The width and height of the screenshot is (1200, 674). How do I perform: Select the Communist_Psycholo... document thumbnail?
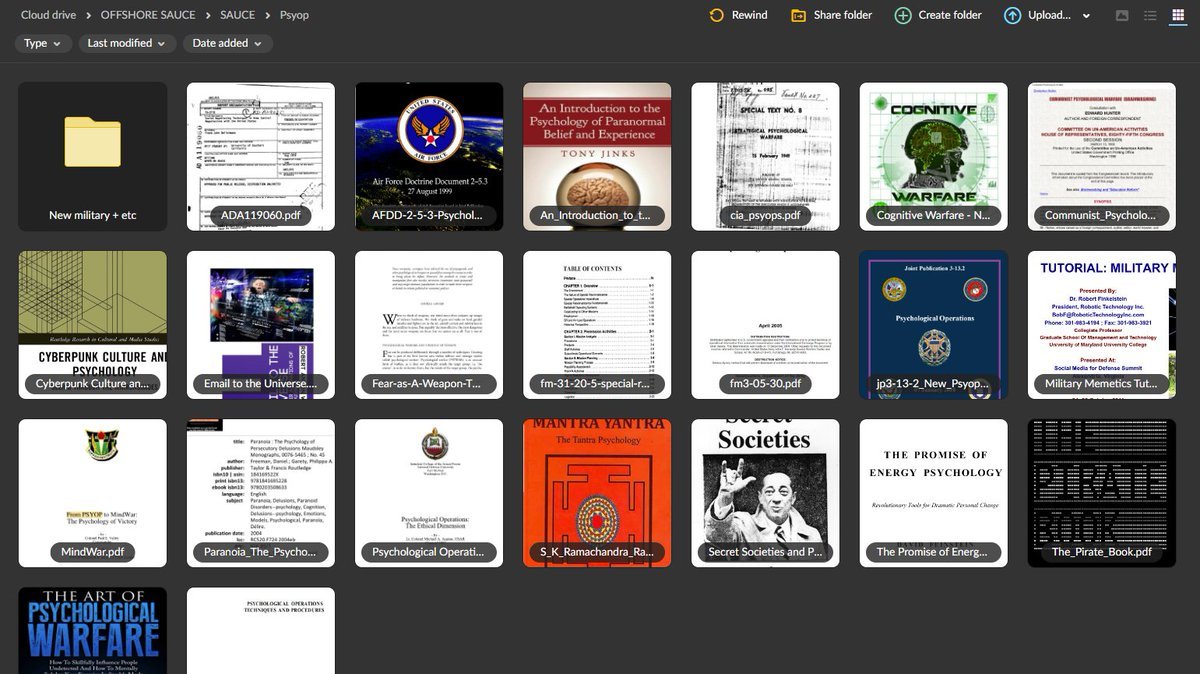[x=1102, y=157]
